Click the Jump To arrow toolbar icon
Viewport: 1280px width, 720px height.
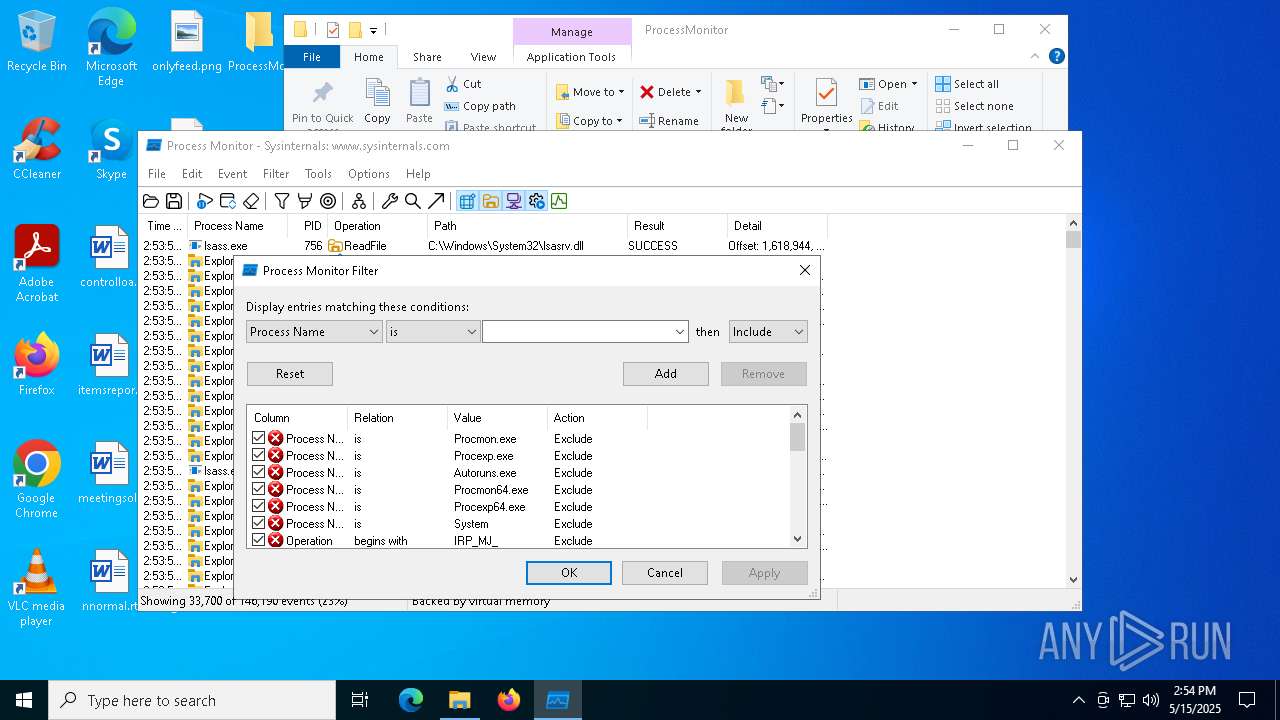pos(436,201)
